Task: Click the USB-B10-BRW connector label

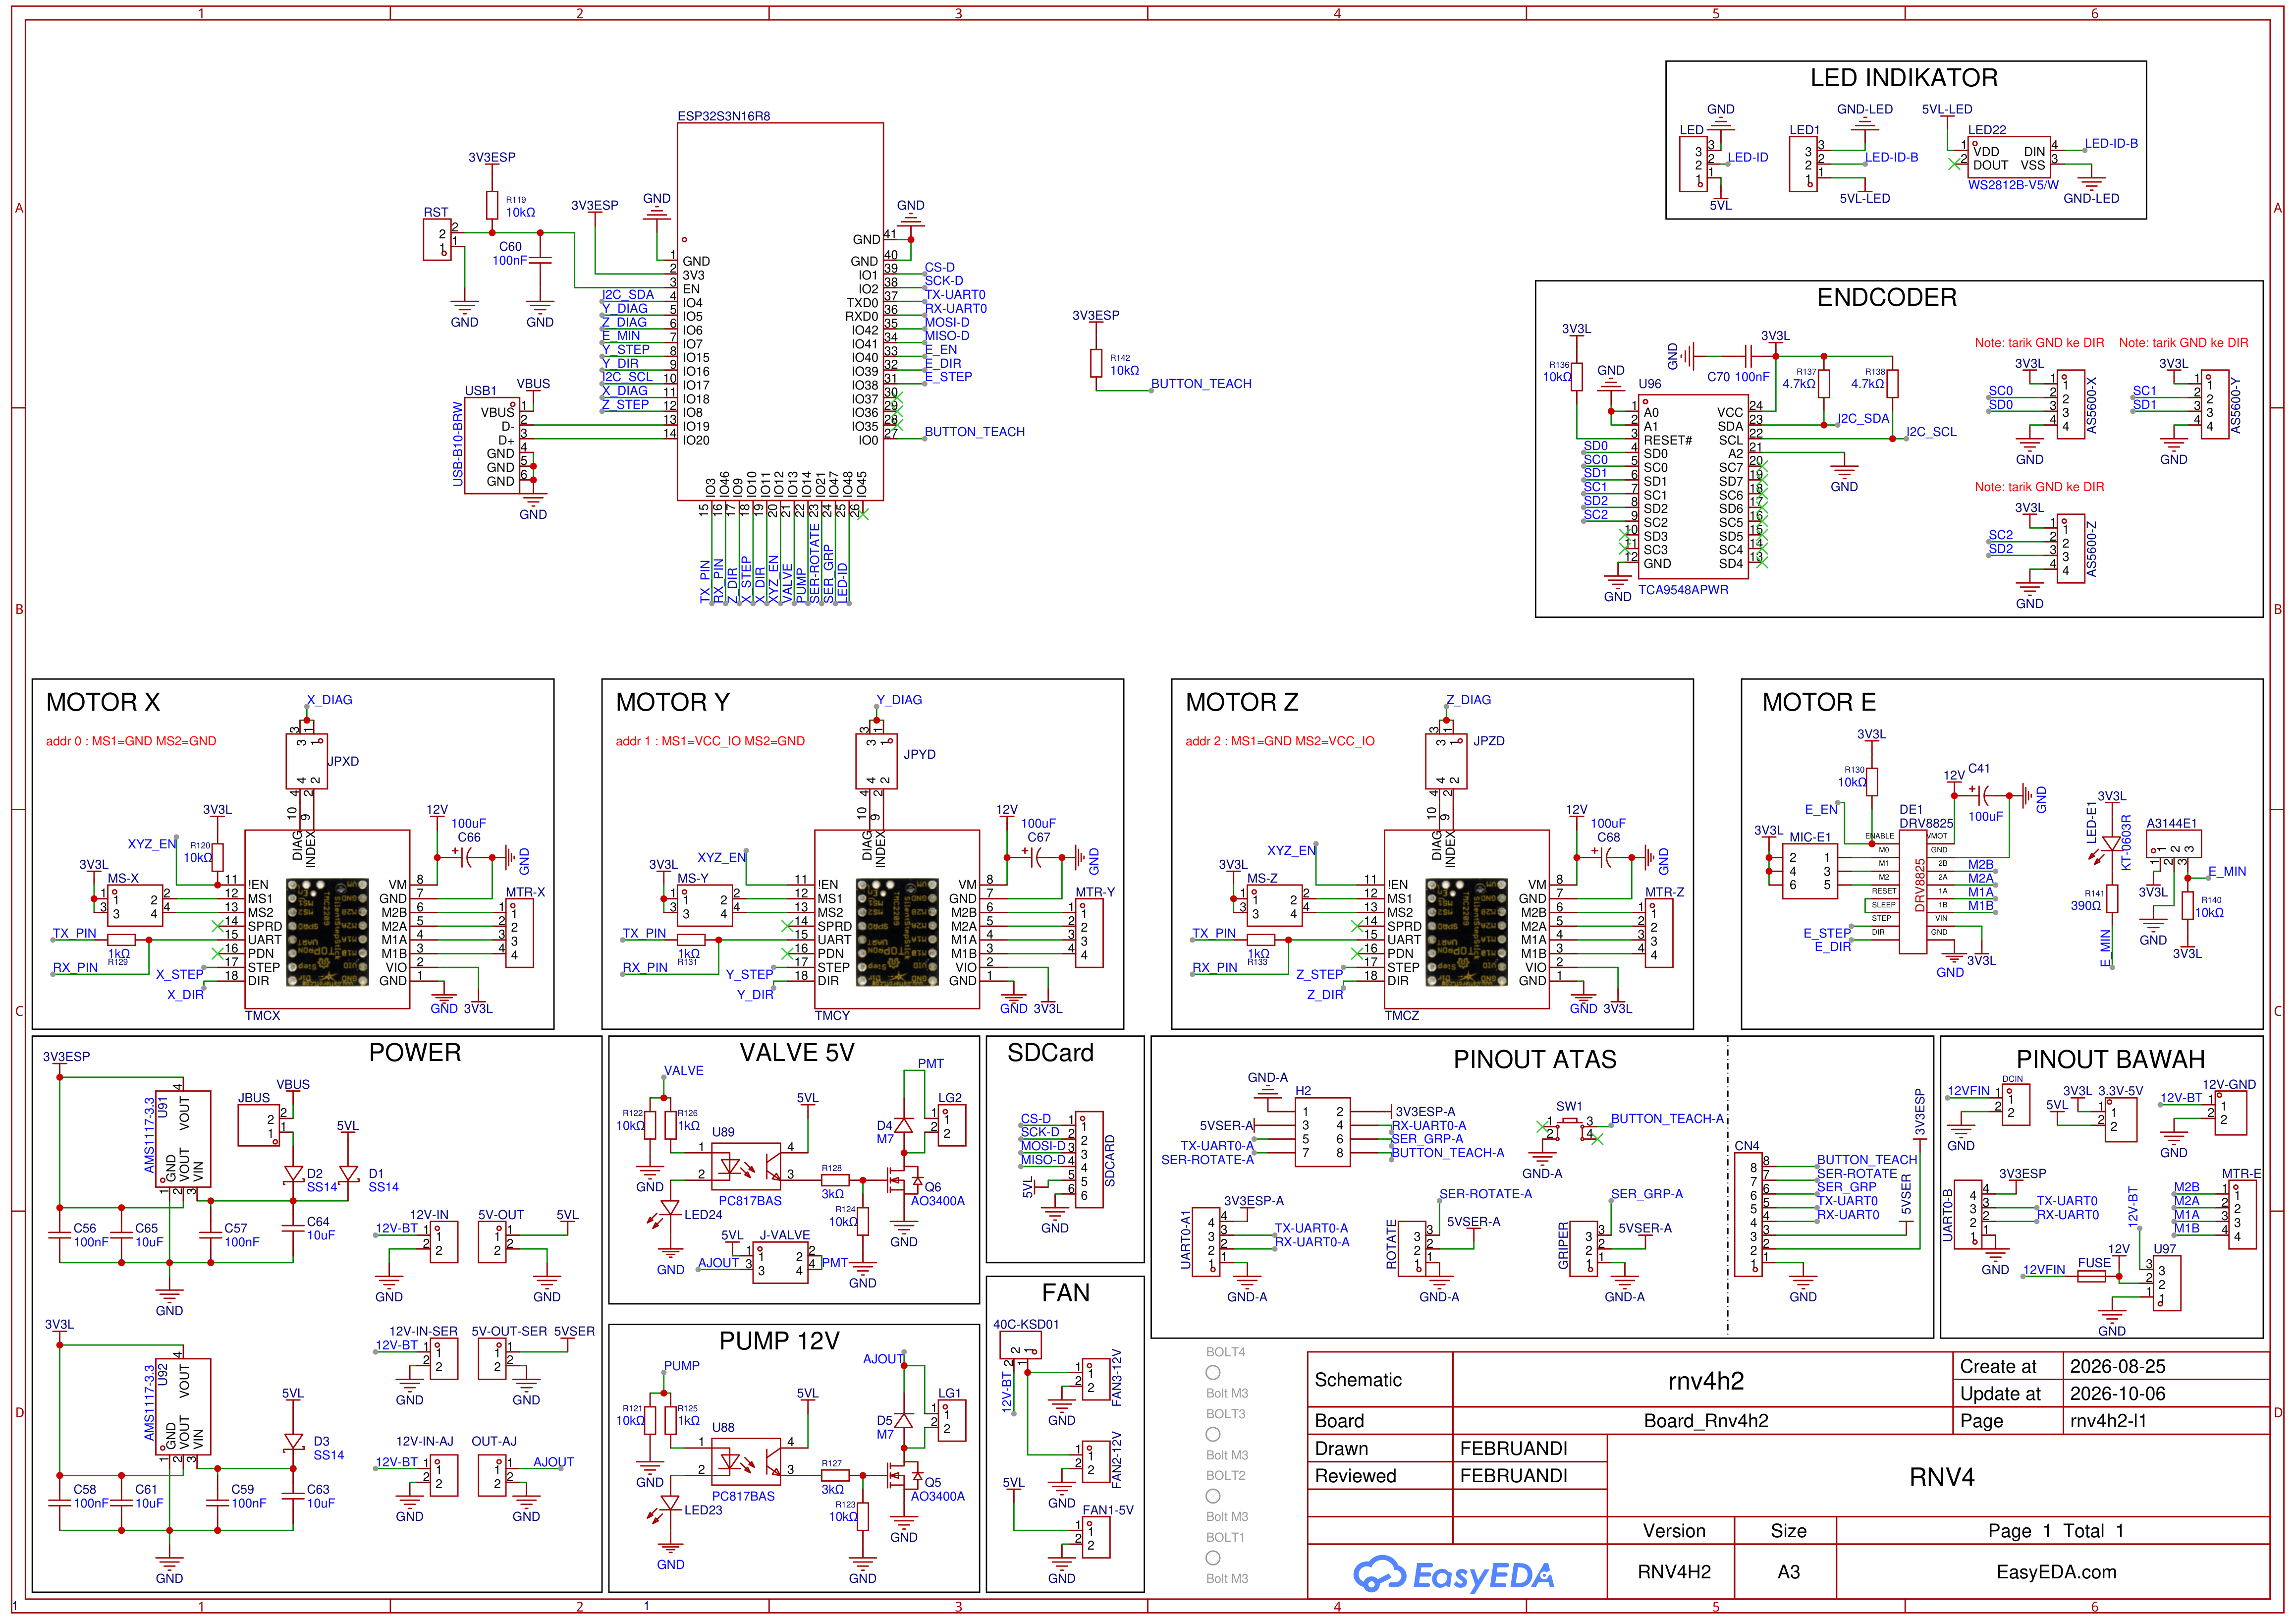Action: [458, 444]
